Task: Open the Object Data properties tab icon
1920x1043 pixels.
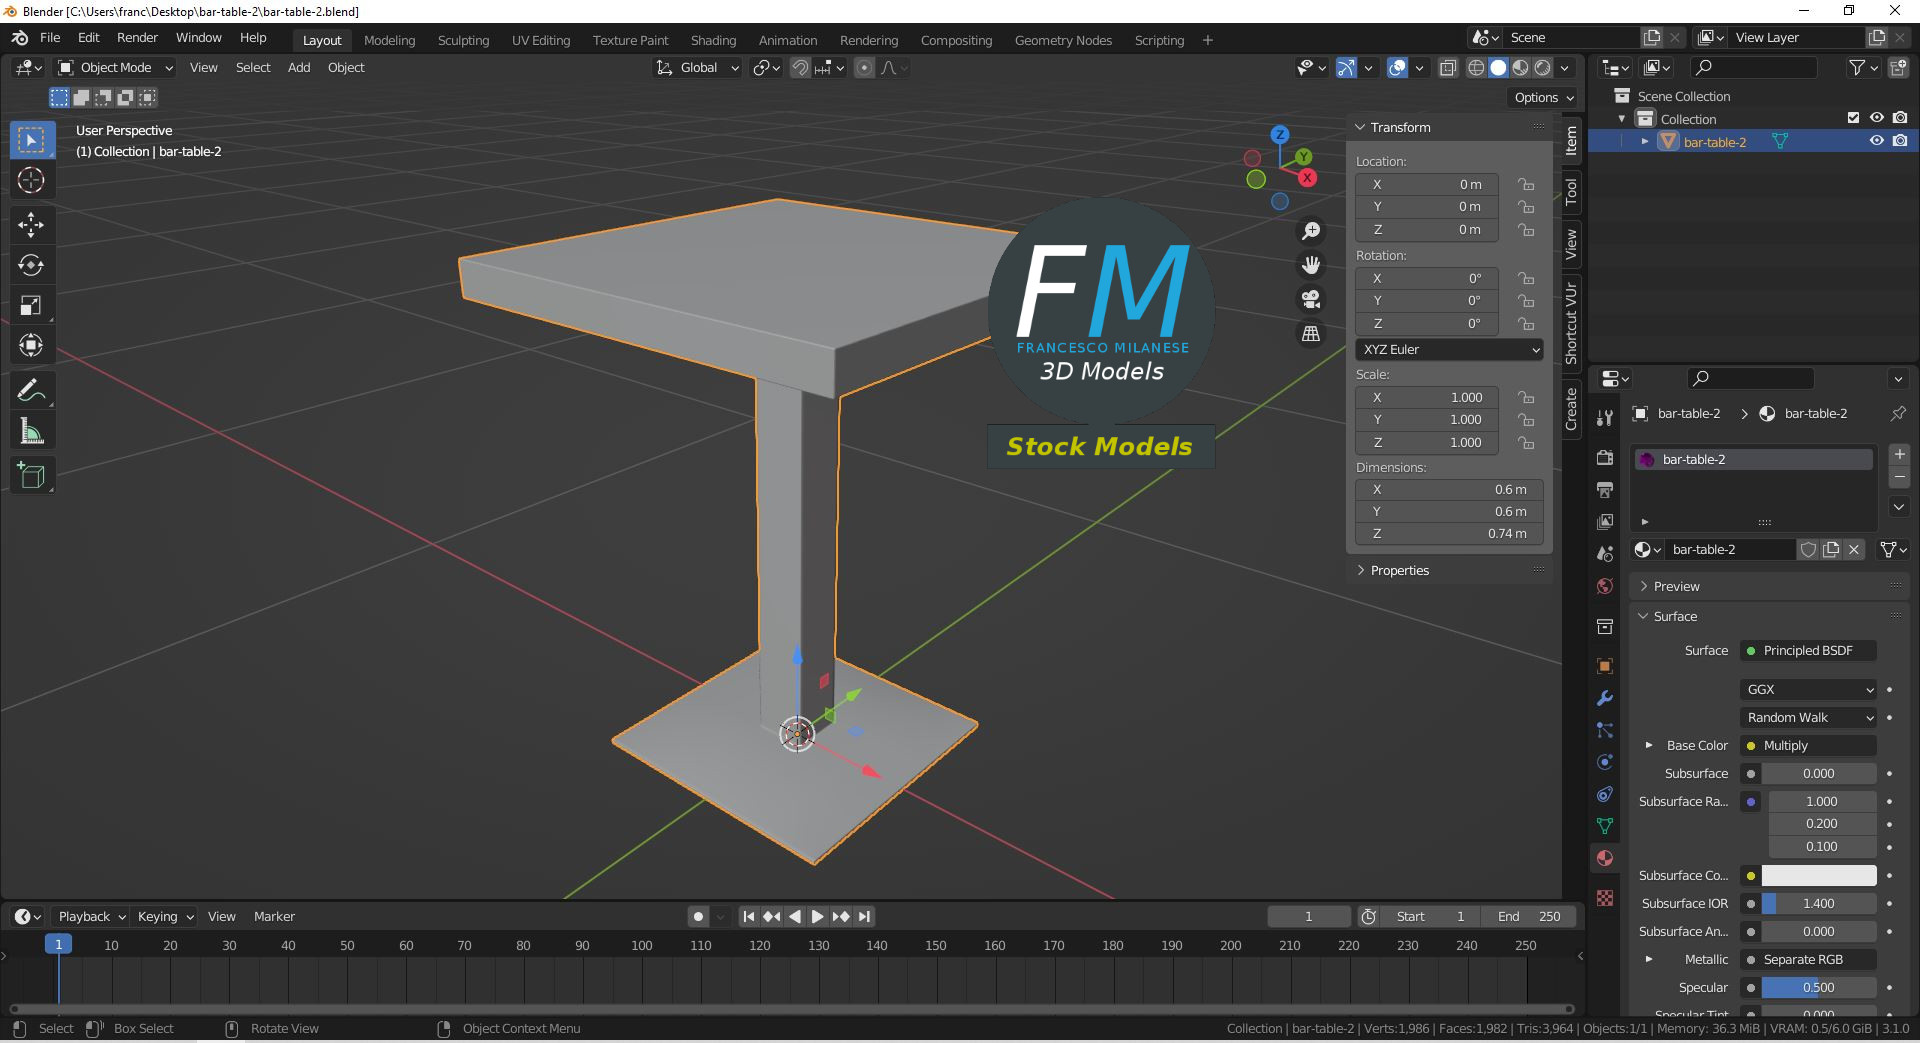Action: coord(1605,826)
